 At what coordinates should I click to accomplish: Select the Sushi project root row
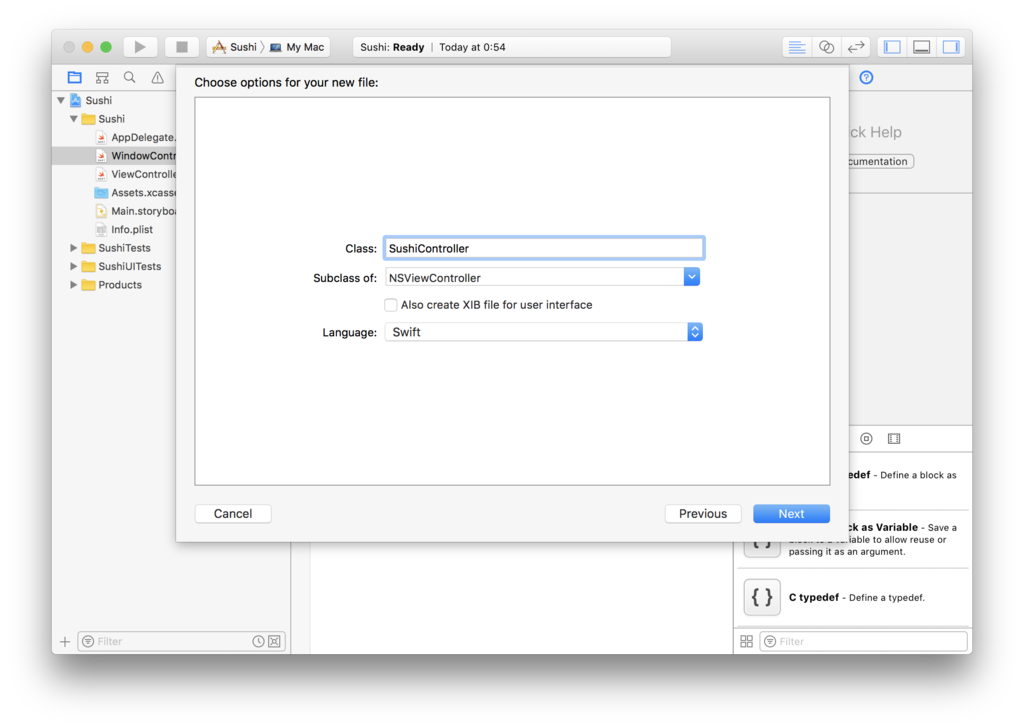click(x=115, y=101)
